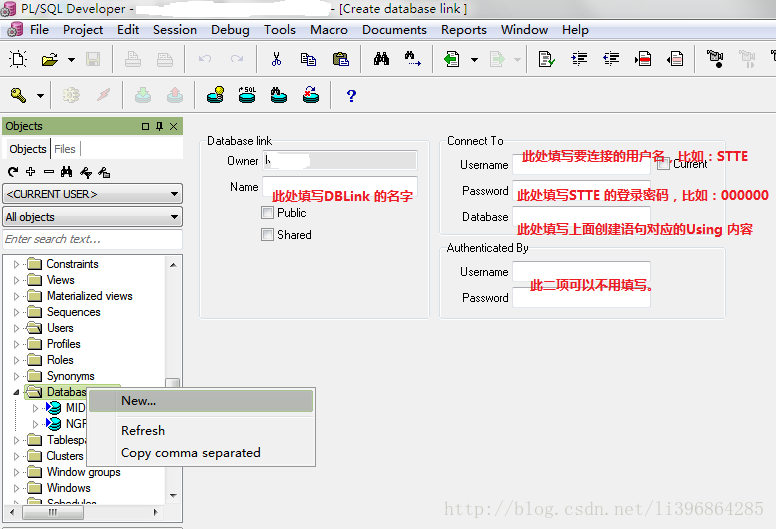Click the tree horizontal scrollbar thumb

click(x=53, y=513)
